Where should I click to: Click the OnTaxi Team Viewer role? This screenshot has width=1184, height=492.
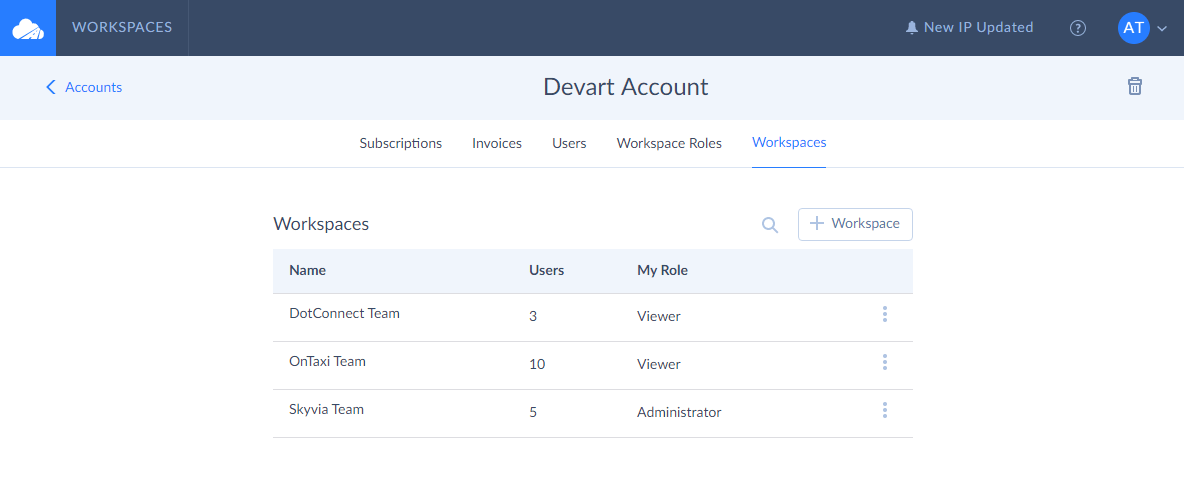[x=658, y=364]
